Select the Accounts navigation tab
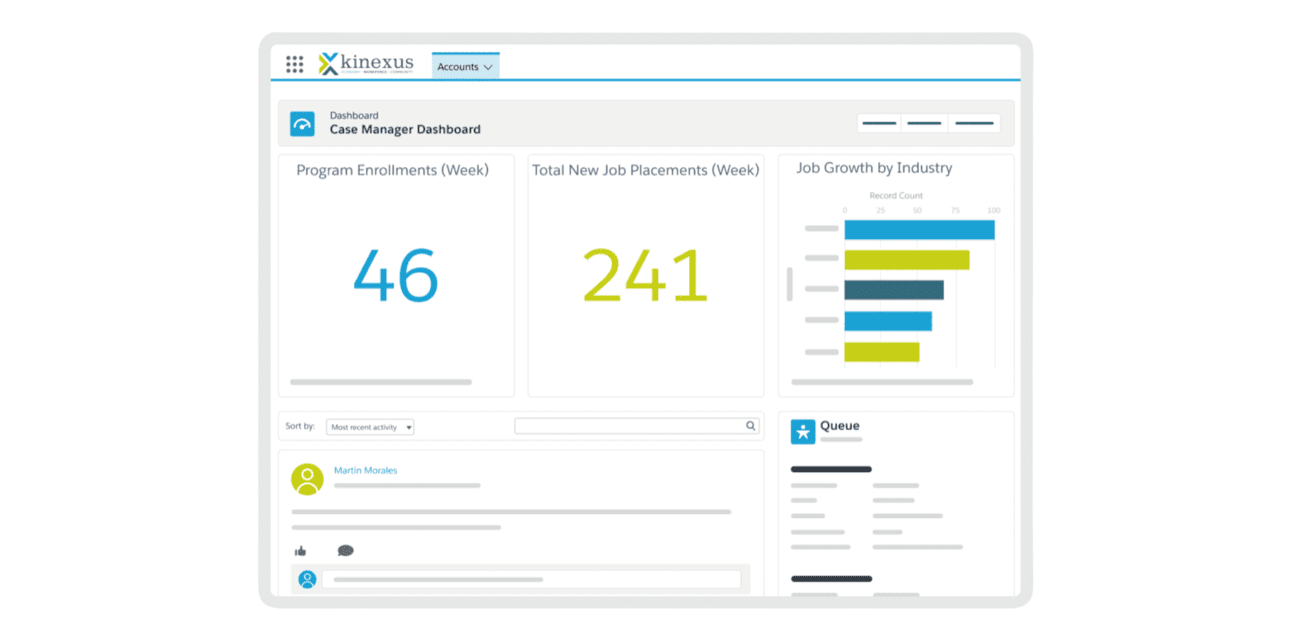Viewport: 1291px width, 640px height. 458,67
